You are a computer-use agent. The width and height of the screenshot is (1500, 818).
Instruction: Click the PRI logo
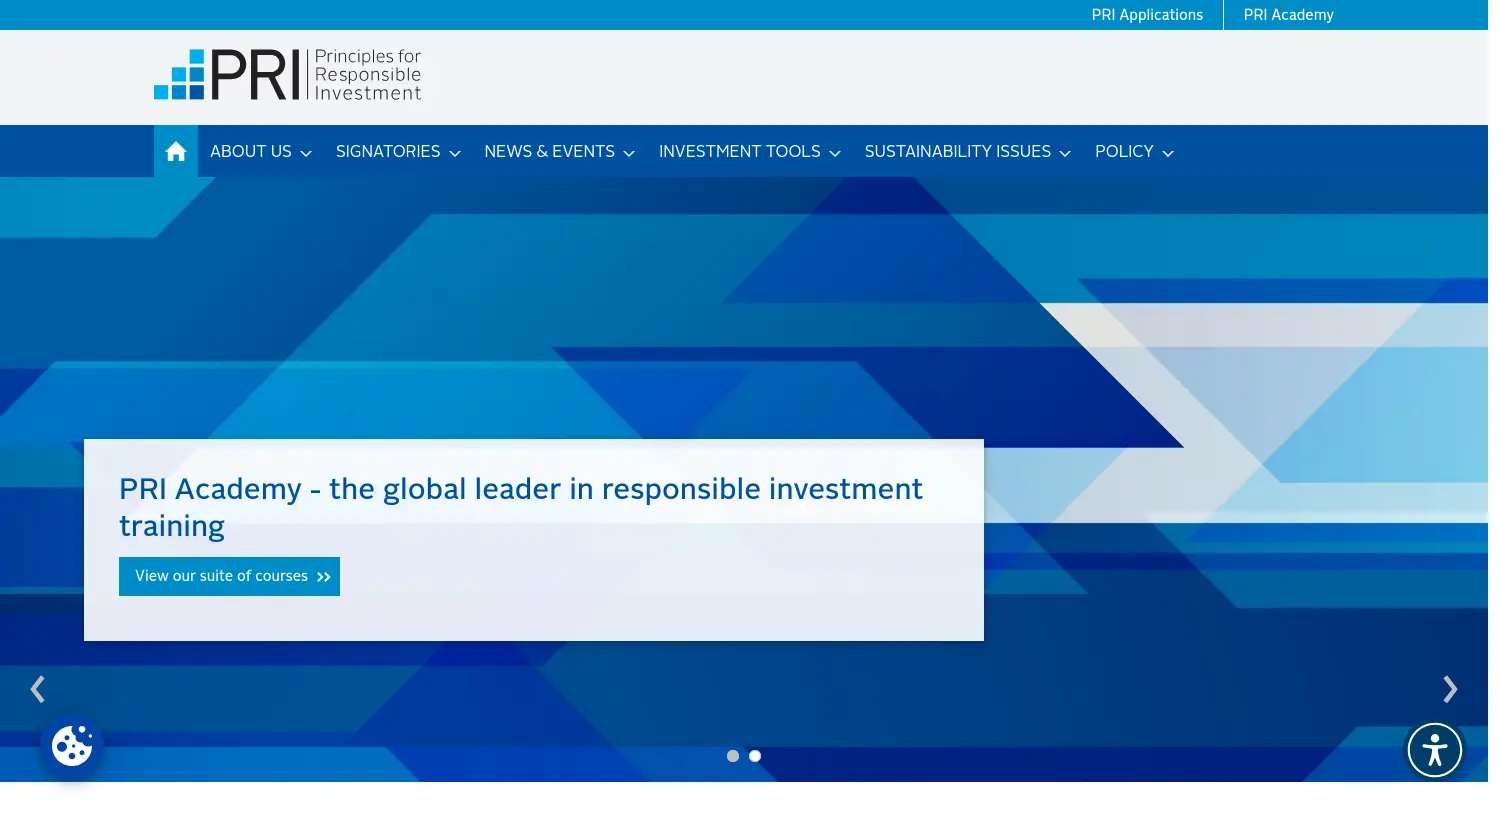287,75
